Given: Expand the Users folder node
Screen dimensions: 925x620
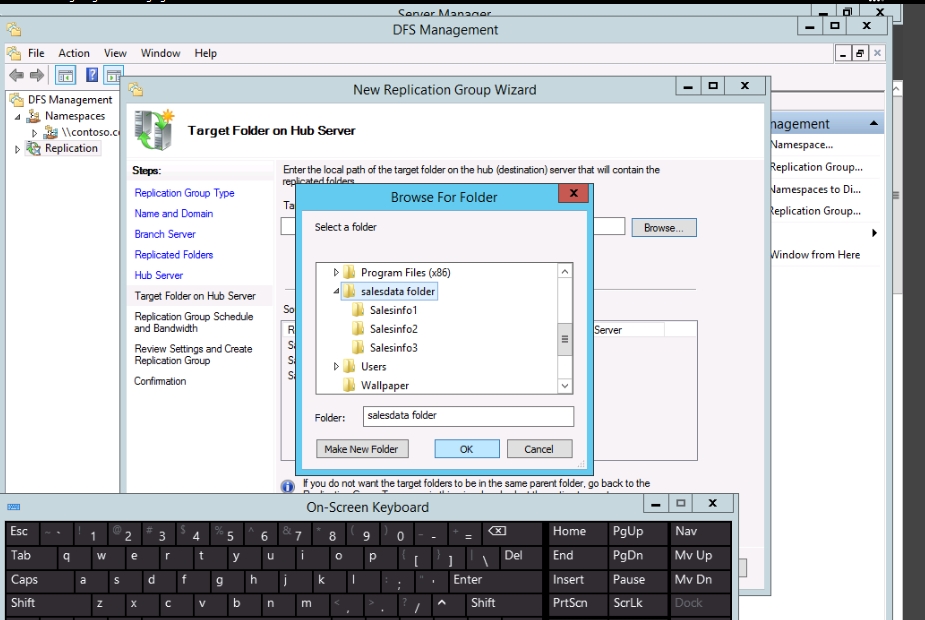Looking at the screenshot, I should click(337, 367).
